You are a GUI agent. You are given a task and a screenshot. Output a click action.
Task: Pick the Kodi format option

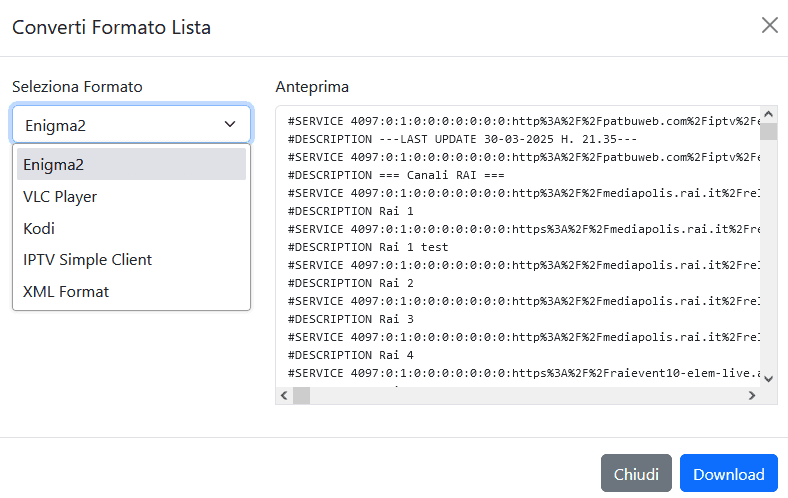tap(131, 228)
